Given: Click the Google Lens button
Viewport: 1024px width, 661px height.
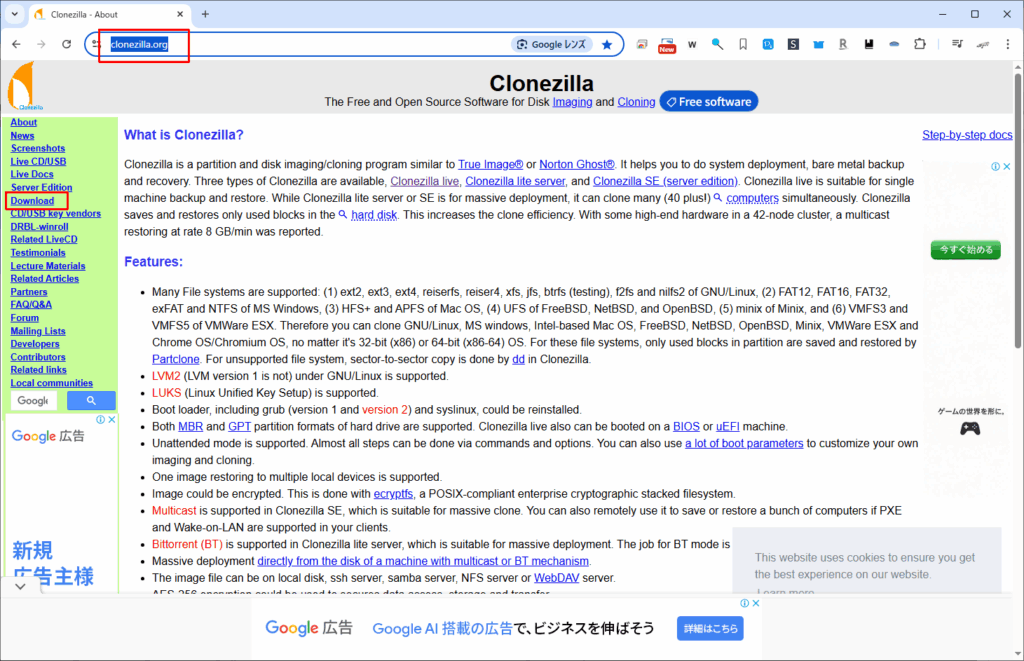Looking at the screenshot, I should pos(552,44).
